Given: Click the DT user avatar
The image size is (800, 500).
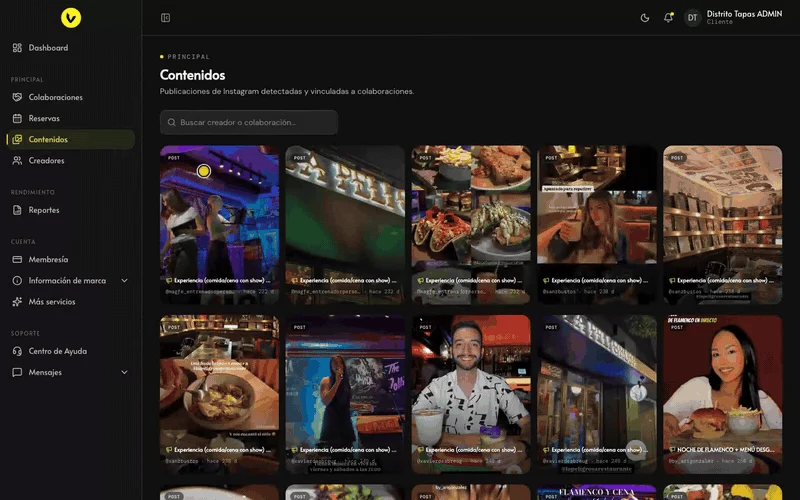Looking at the screenshot, I should pyautogui.click(x=692, y=18).
